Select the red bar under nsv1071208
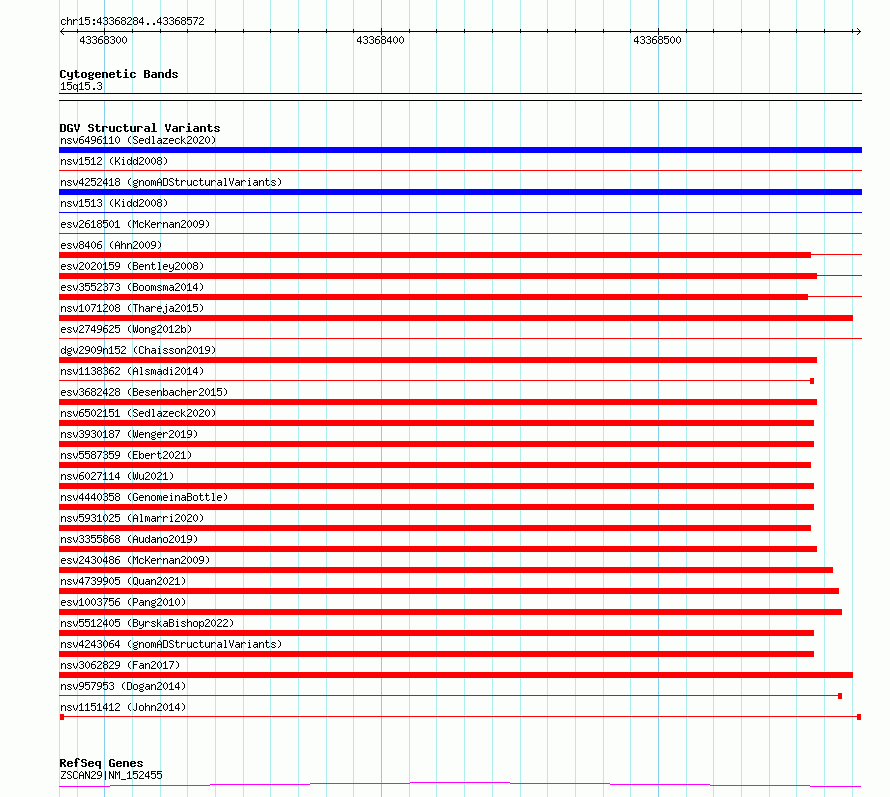Viewport: 890px width, 797px height. click(x=456, y=318)
